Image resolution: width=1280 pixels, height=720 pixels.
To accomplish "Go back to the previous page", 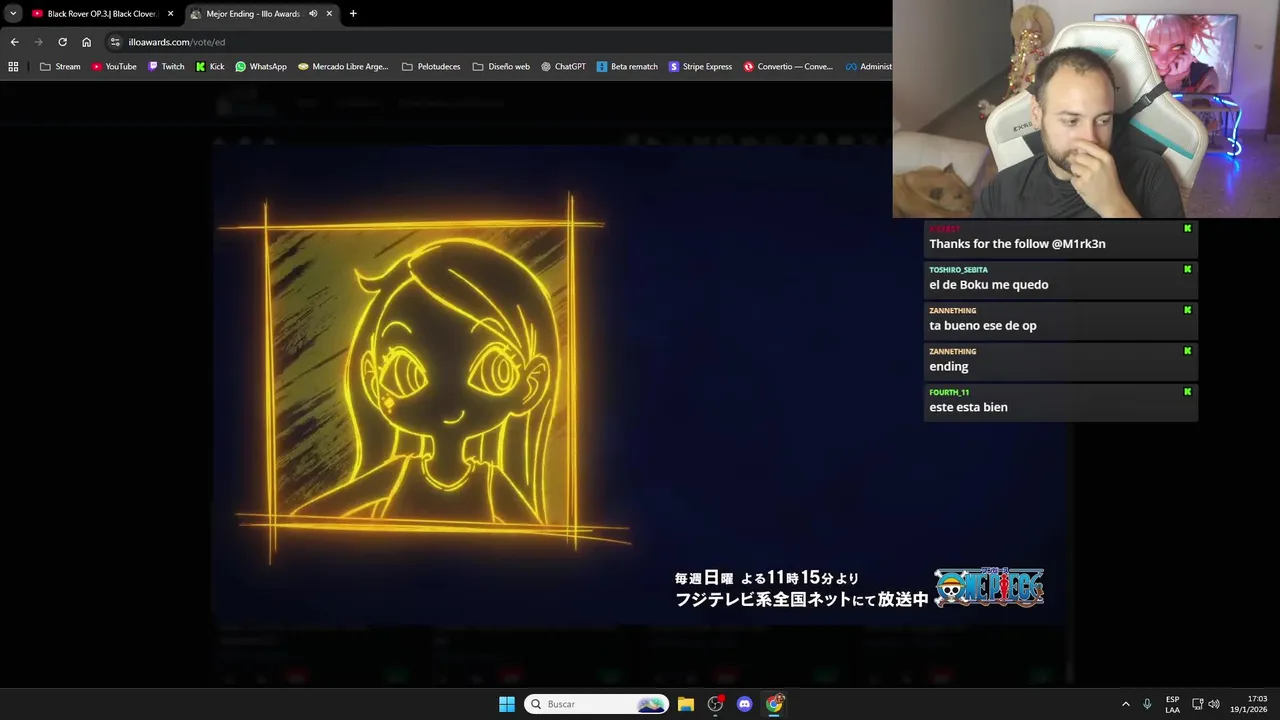I will tap(14, 42).
